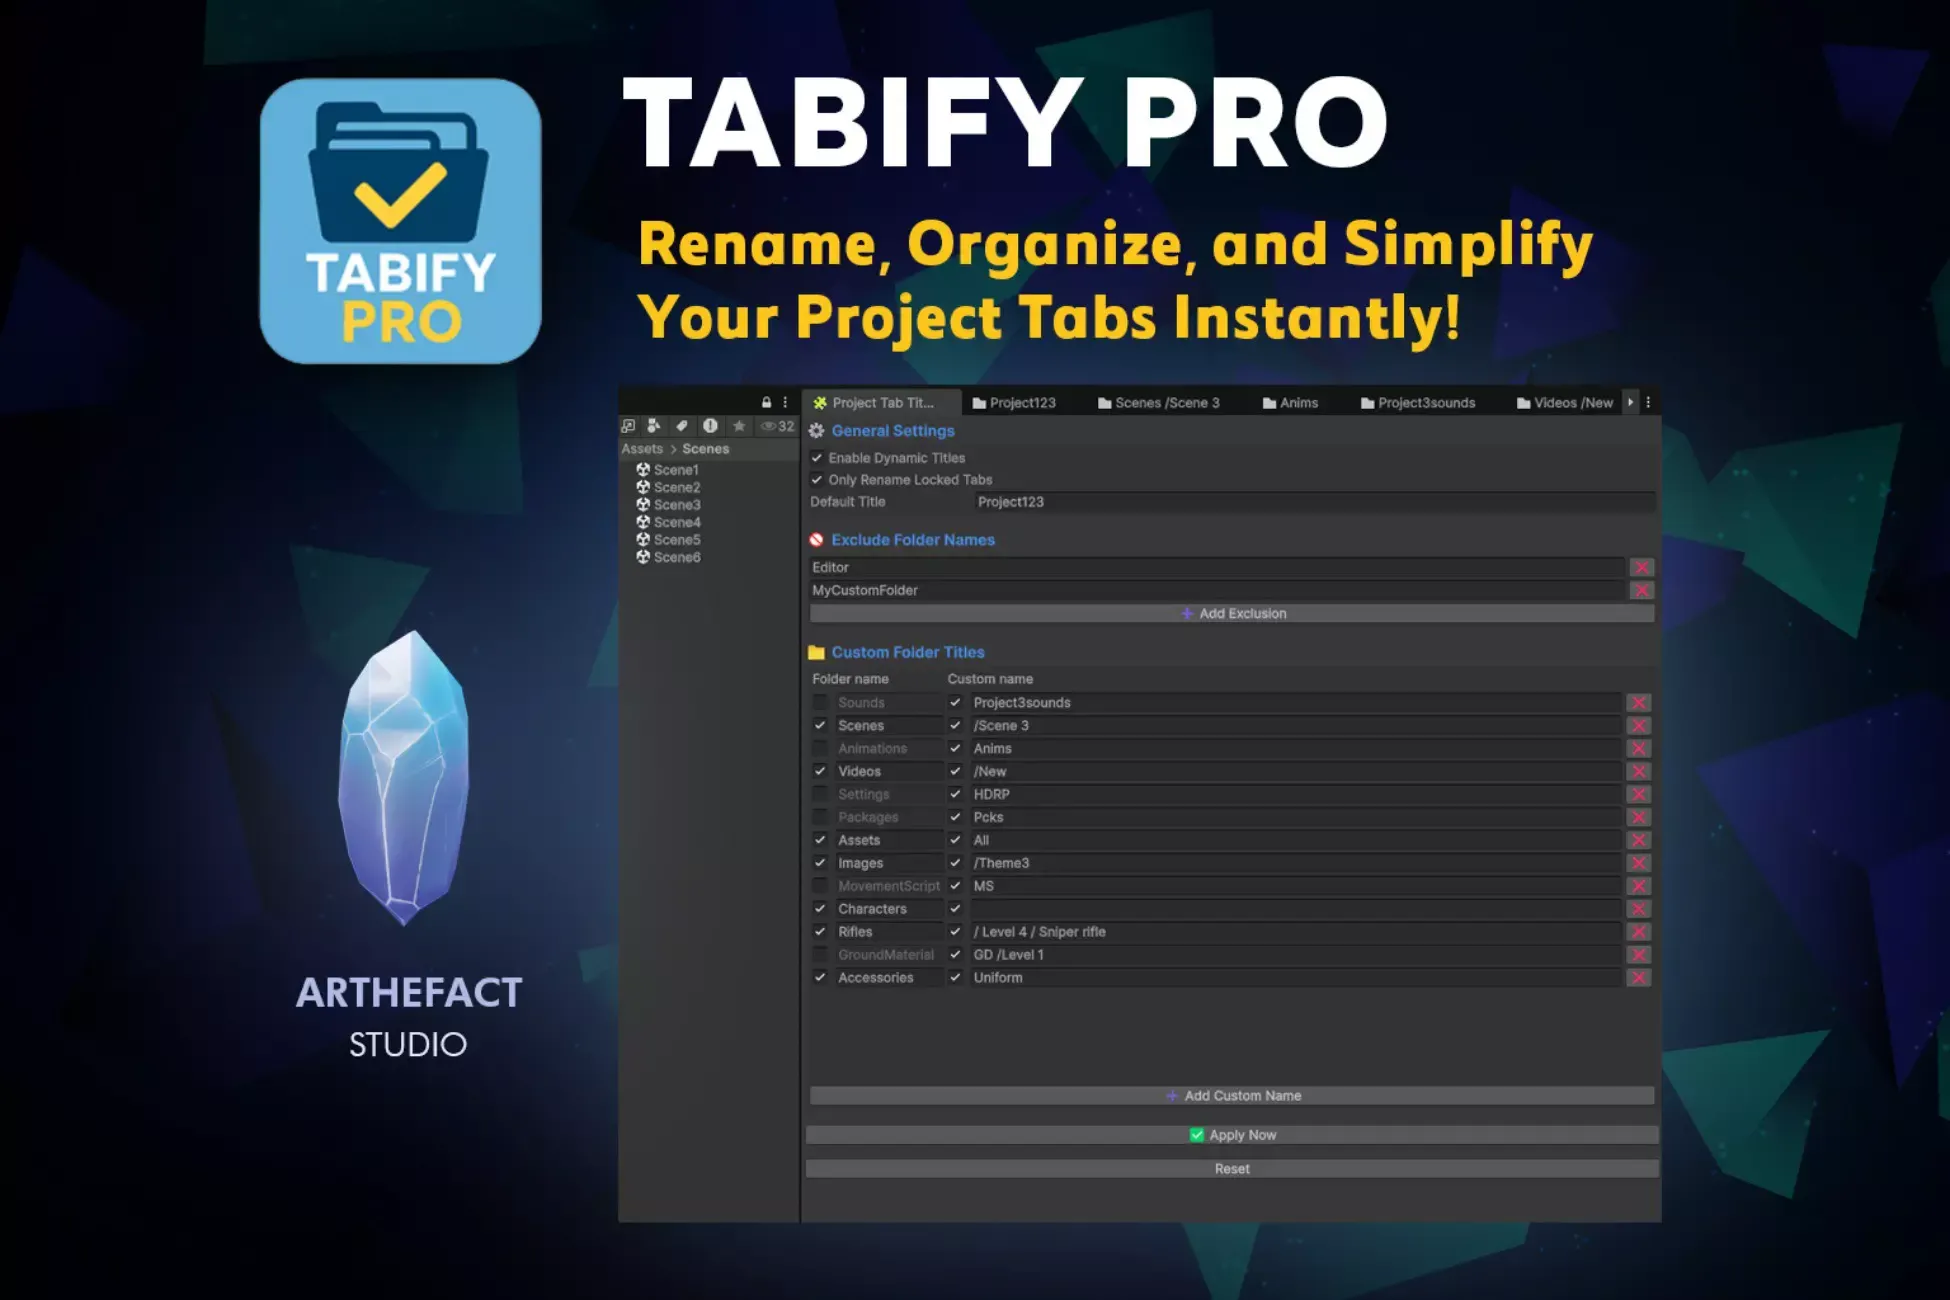Open the window options kebab menu
1950x1300 pixels.
pyautogui.click(x=1648, y=401)
